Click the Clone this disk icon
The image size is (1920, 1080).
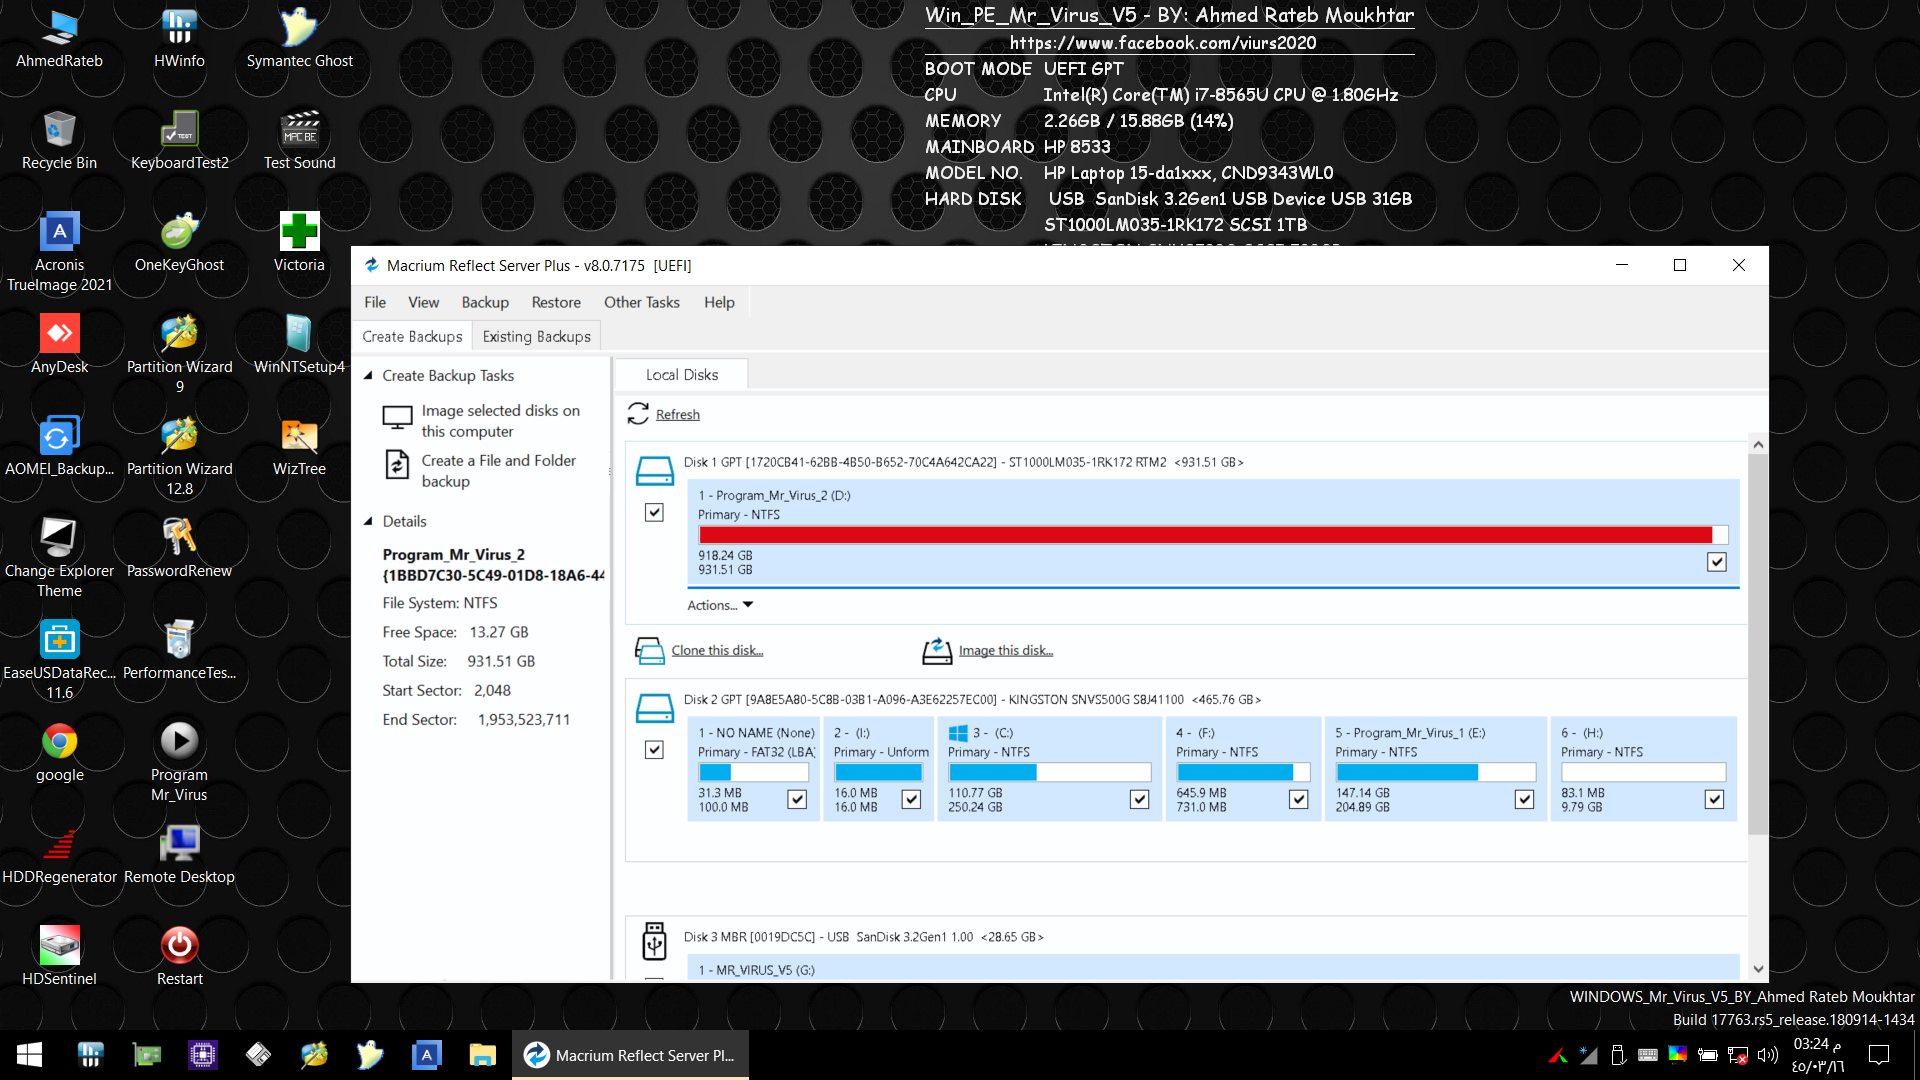pos(650,651)
